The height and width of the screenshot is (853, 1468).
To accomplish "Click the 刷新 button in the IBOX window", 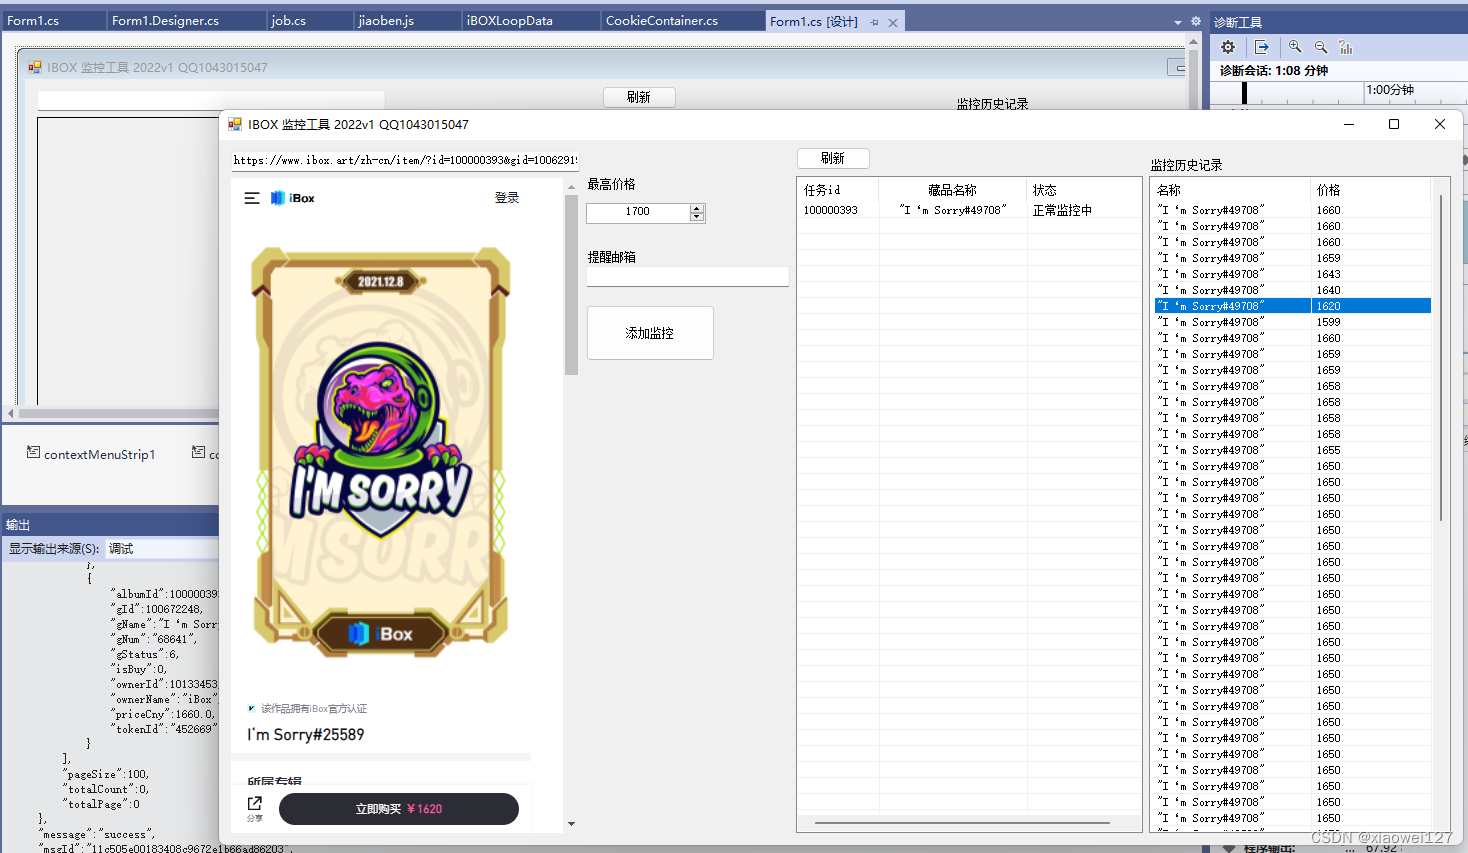I will pyautogui.click(x=833, y=158).
